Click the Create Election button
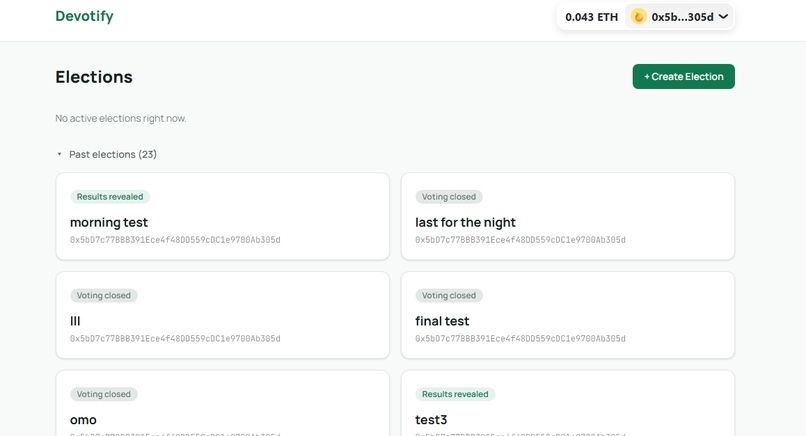The height and width of the screenshot is (436, 806). coord(684,77)
